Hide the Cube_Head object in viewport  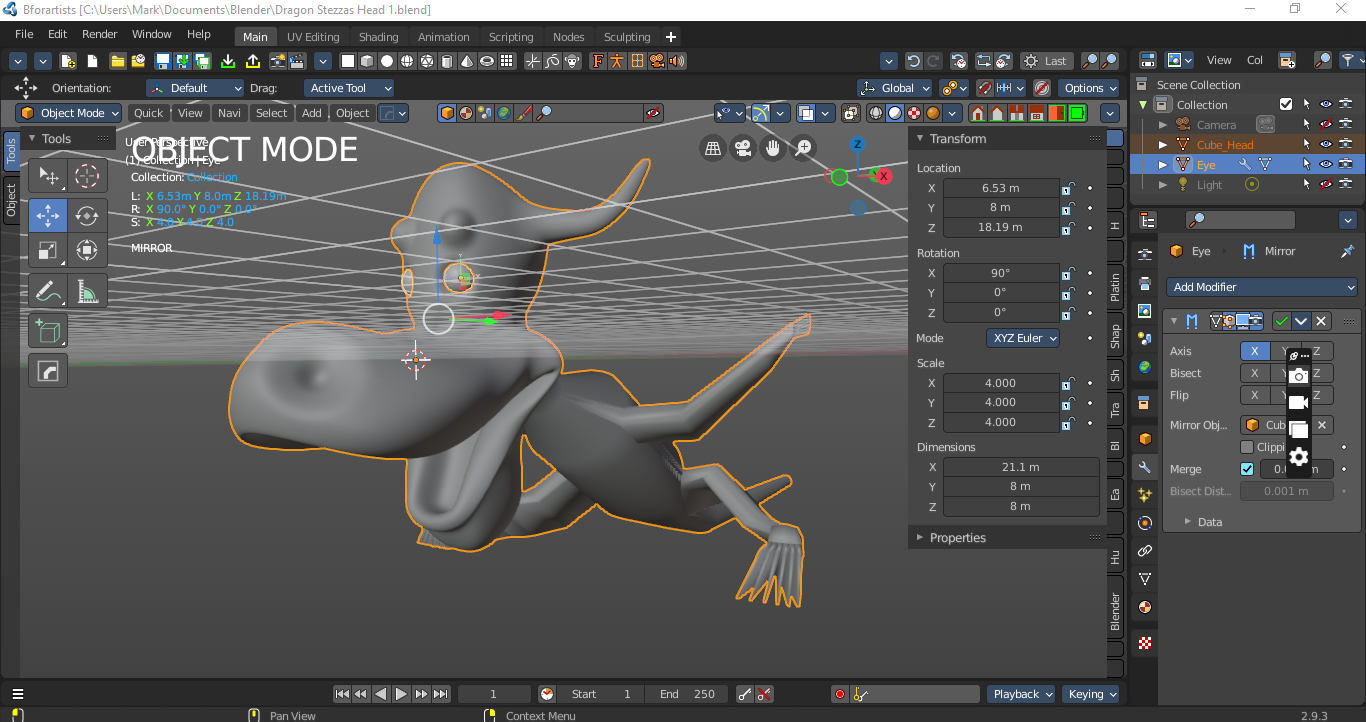[1326, 144]
